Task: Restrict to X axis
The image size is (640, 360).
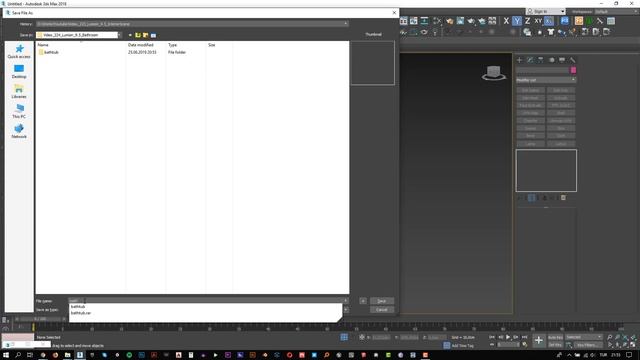Action: click(506, 21)
